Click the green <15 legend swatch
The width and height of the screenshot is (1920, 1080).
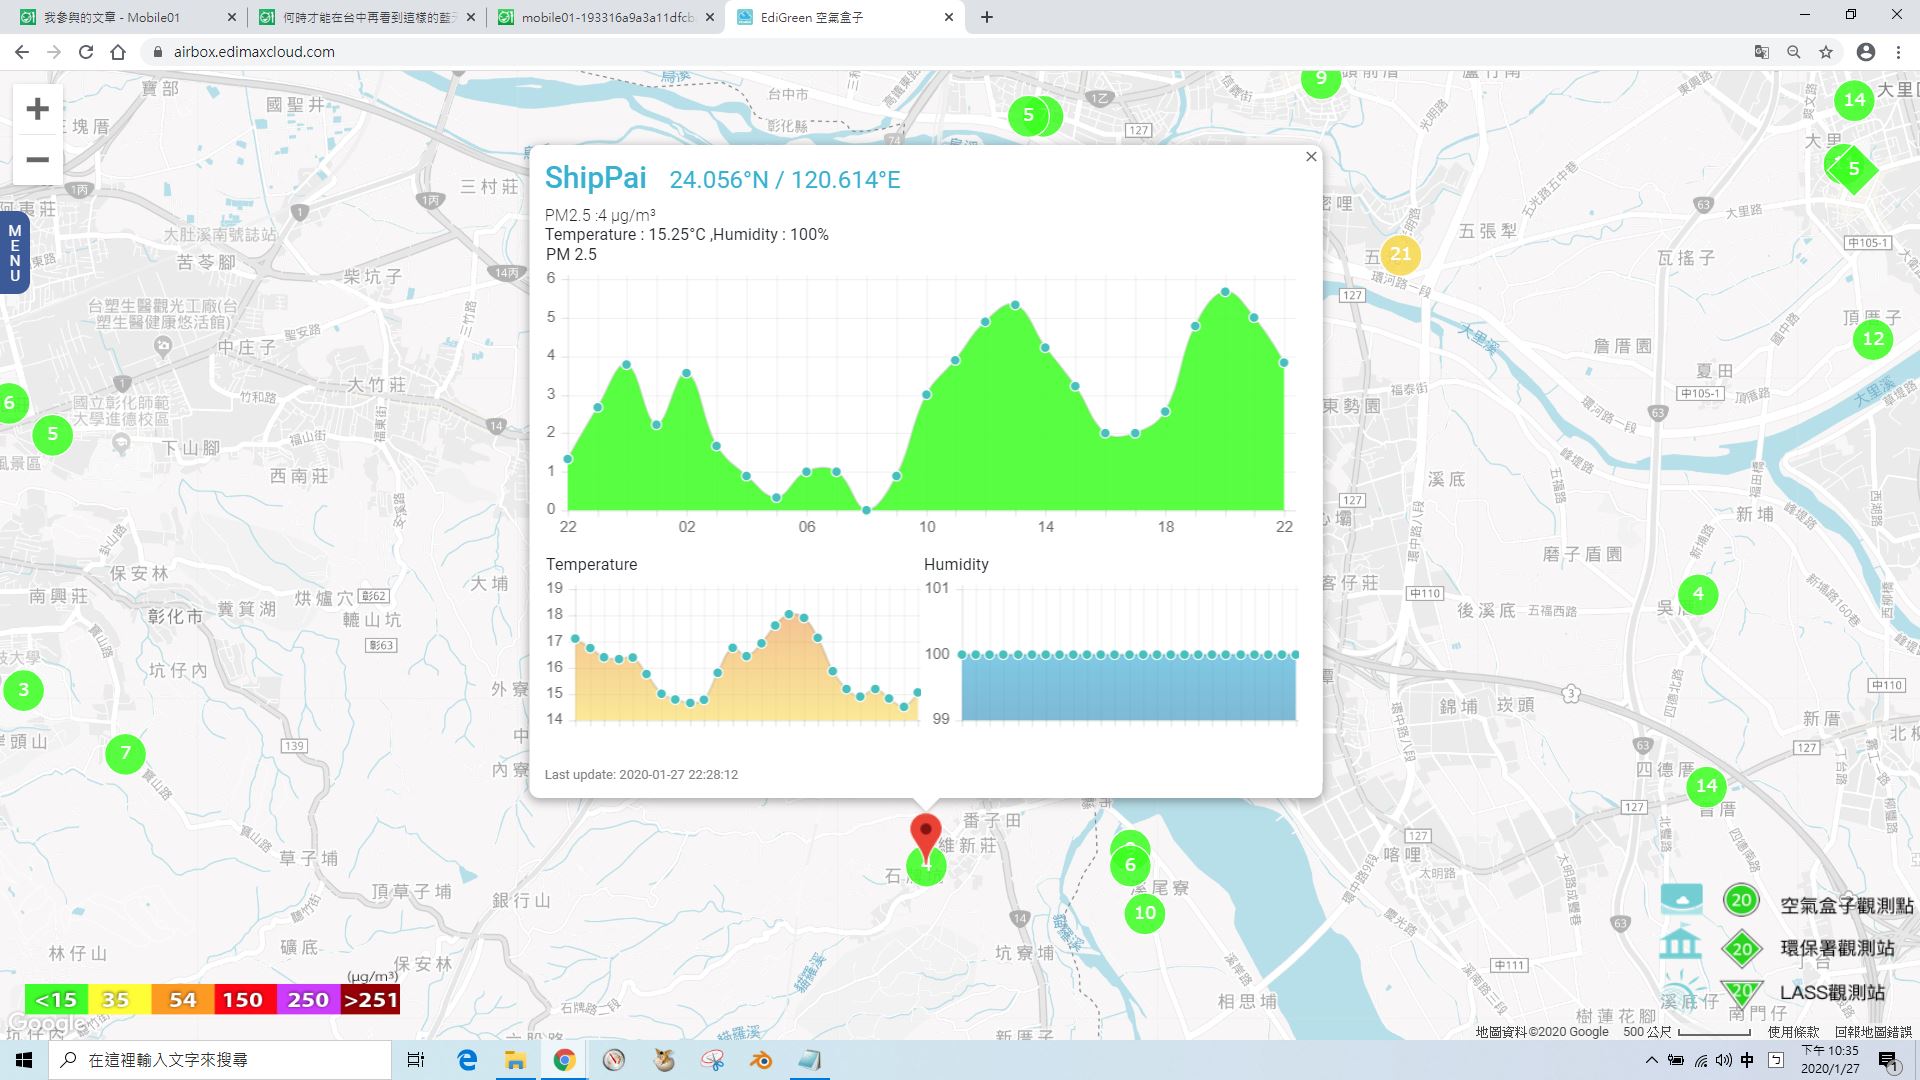(x=56, y=999)
